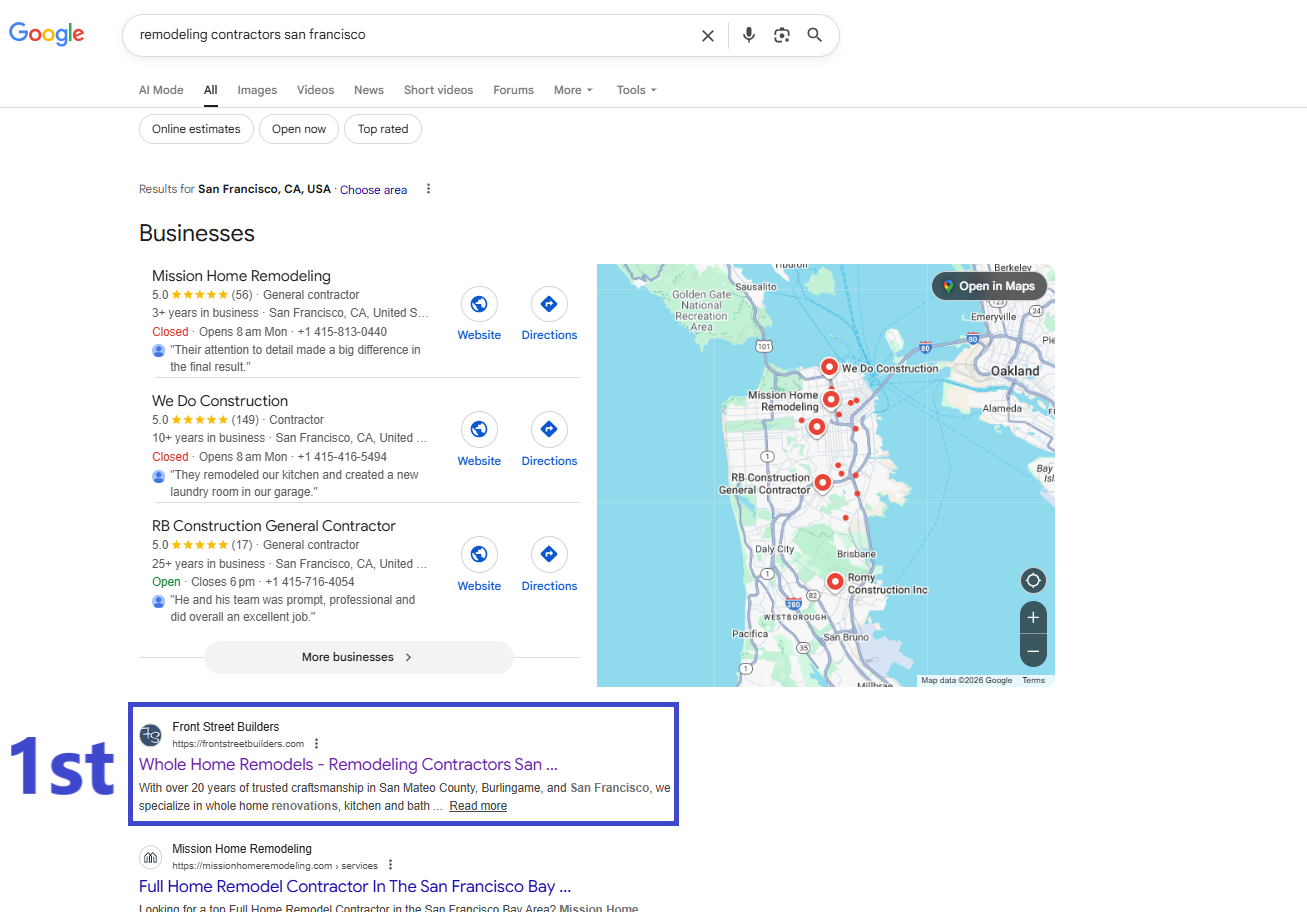Click map locate-me target icon
The width and height of the screenshot is (1307, 912).
point(1033,580)
